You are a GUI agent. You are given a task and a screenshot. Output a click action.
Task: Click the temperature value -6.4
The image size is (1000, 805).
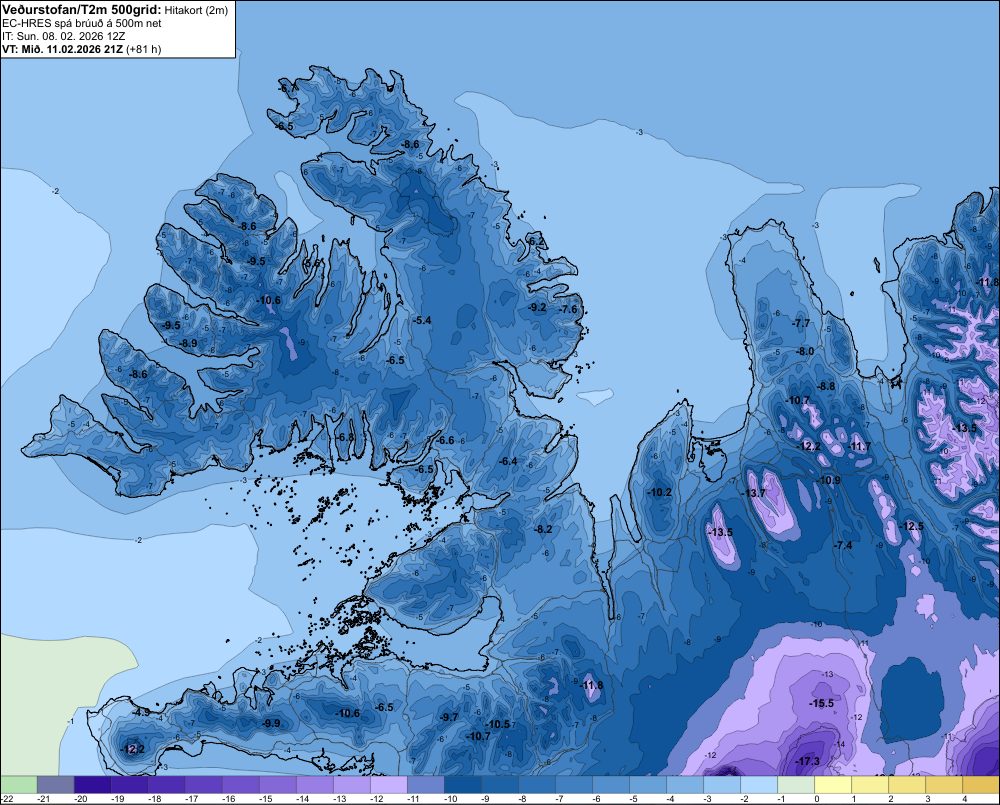click(508, 461)
